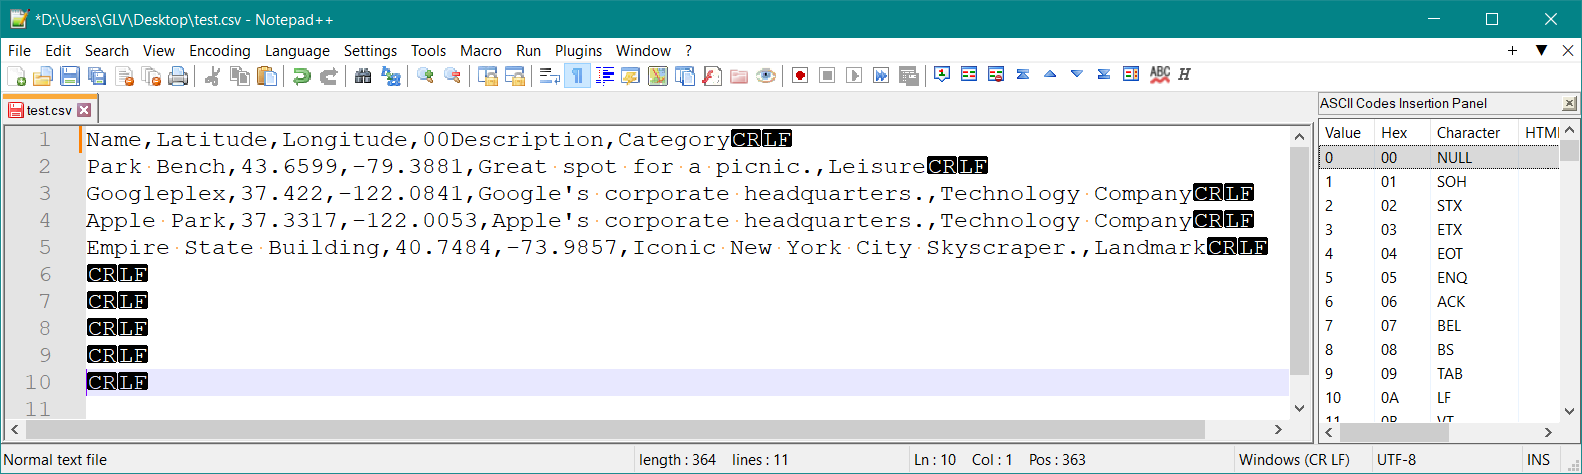
Task: Save the current file
Action: [70, 76]
